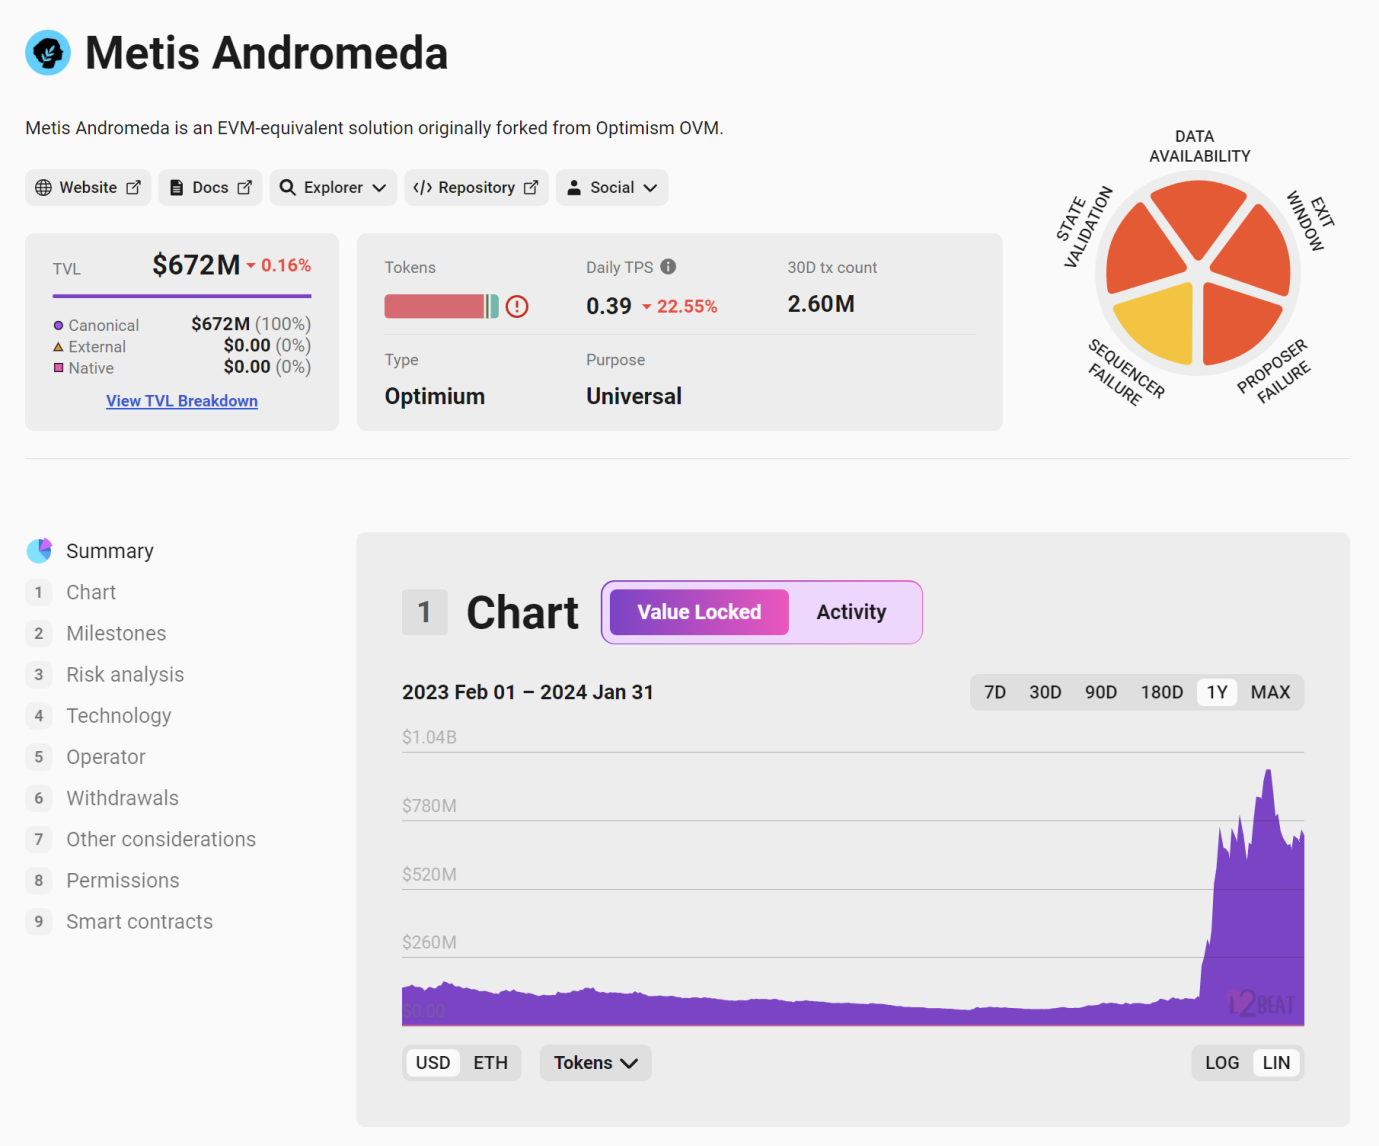Screen dimensions: 1379x1146
Task: Click the Daily TPS info icon
Action: coord(668,266)
